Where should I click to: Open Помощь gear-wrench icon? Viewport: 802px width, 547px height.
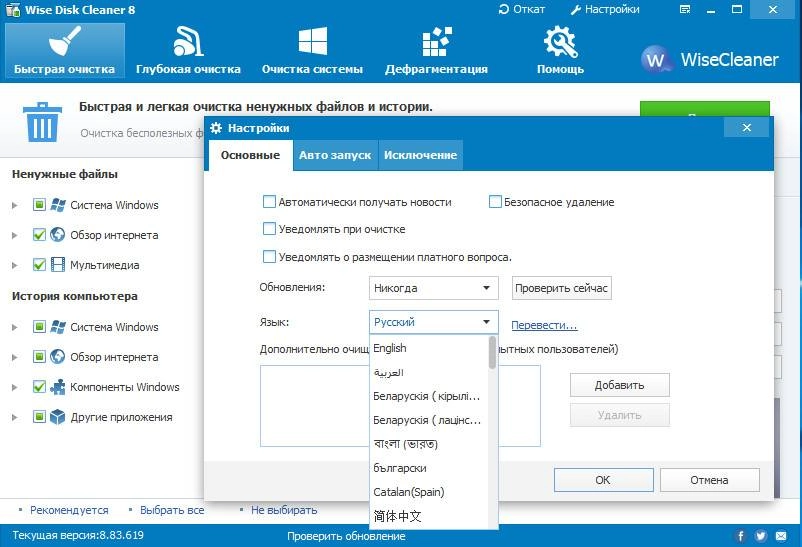pos(560,50)
